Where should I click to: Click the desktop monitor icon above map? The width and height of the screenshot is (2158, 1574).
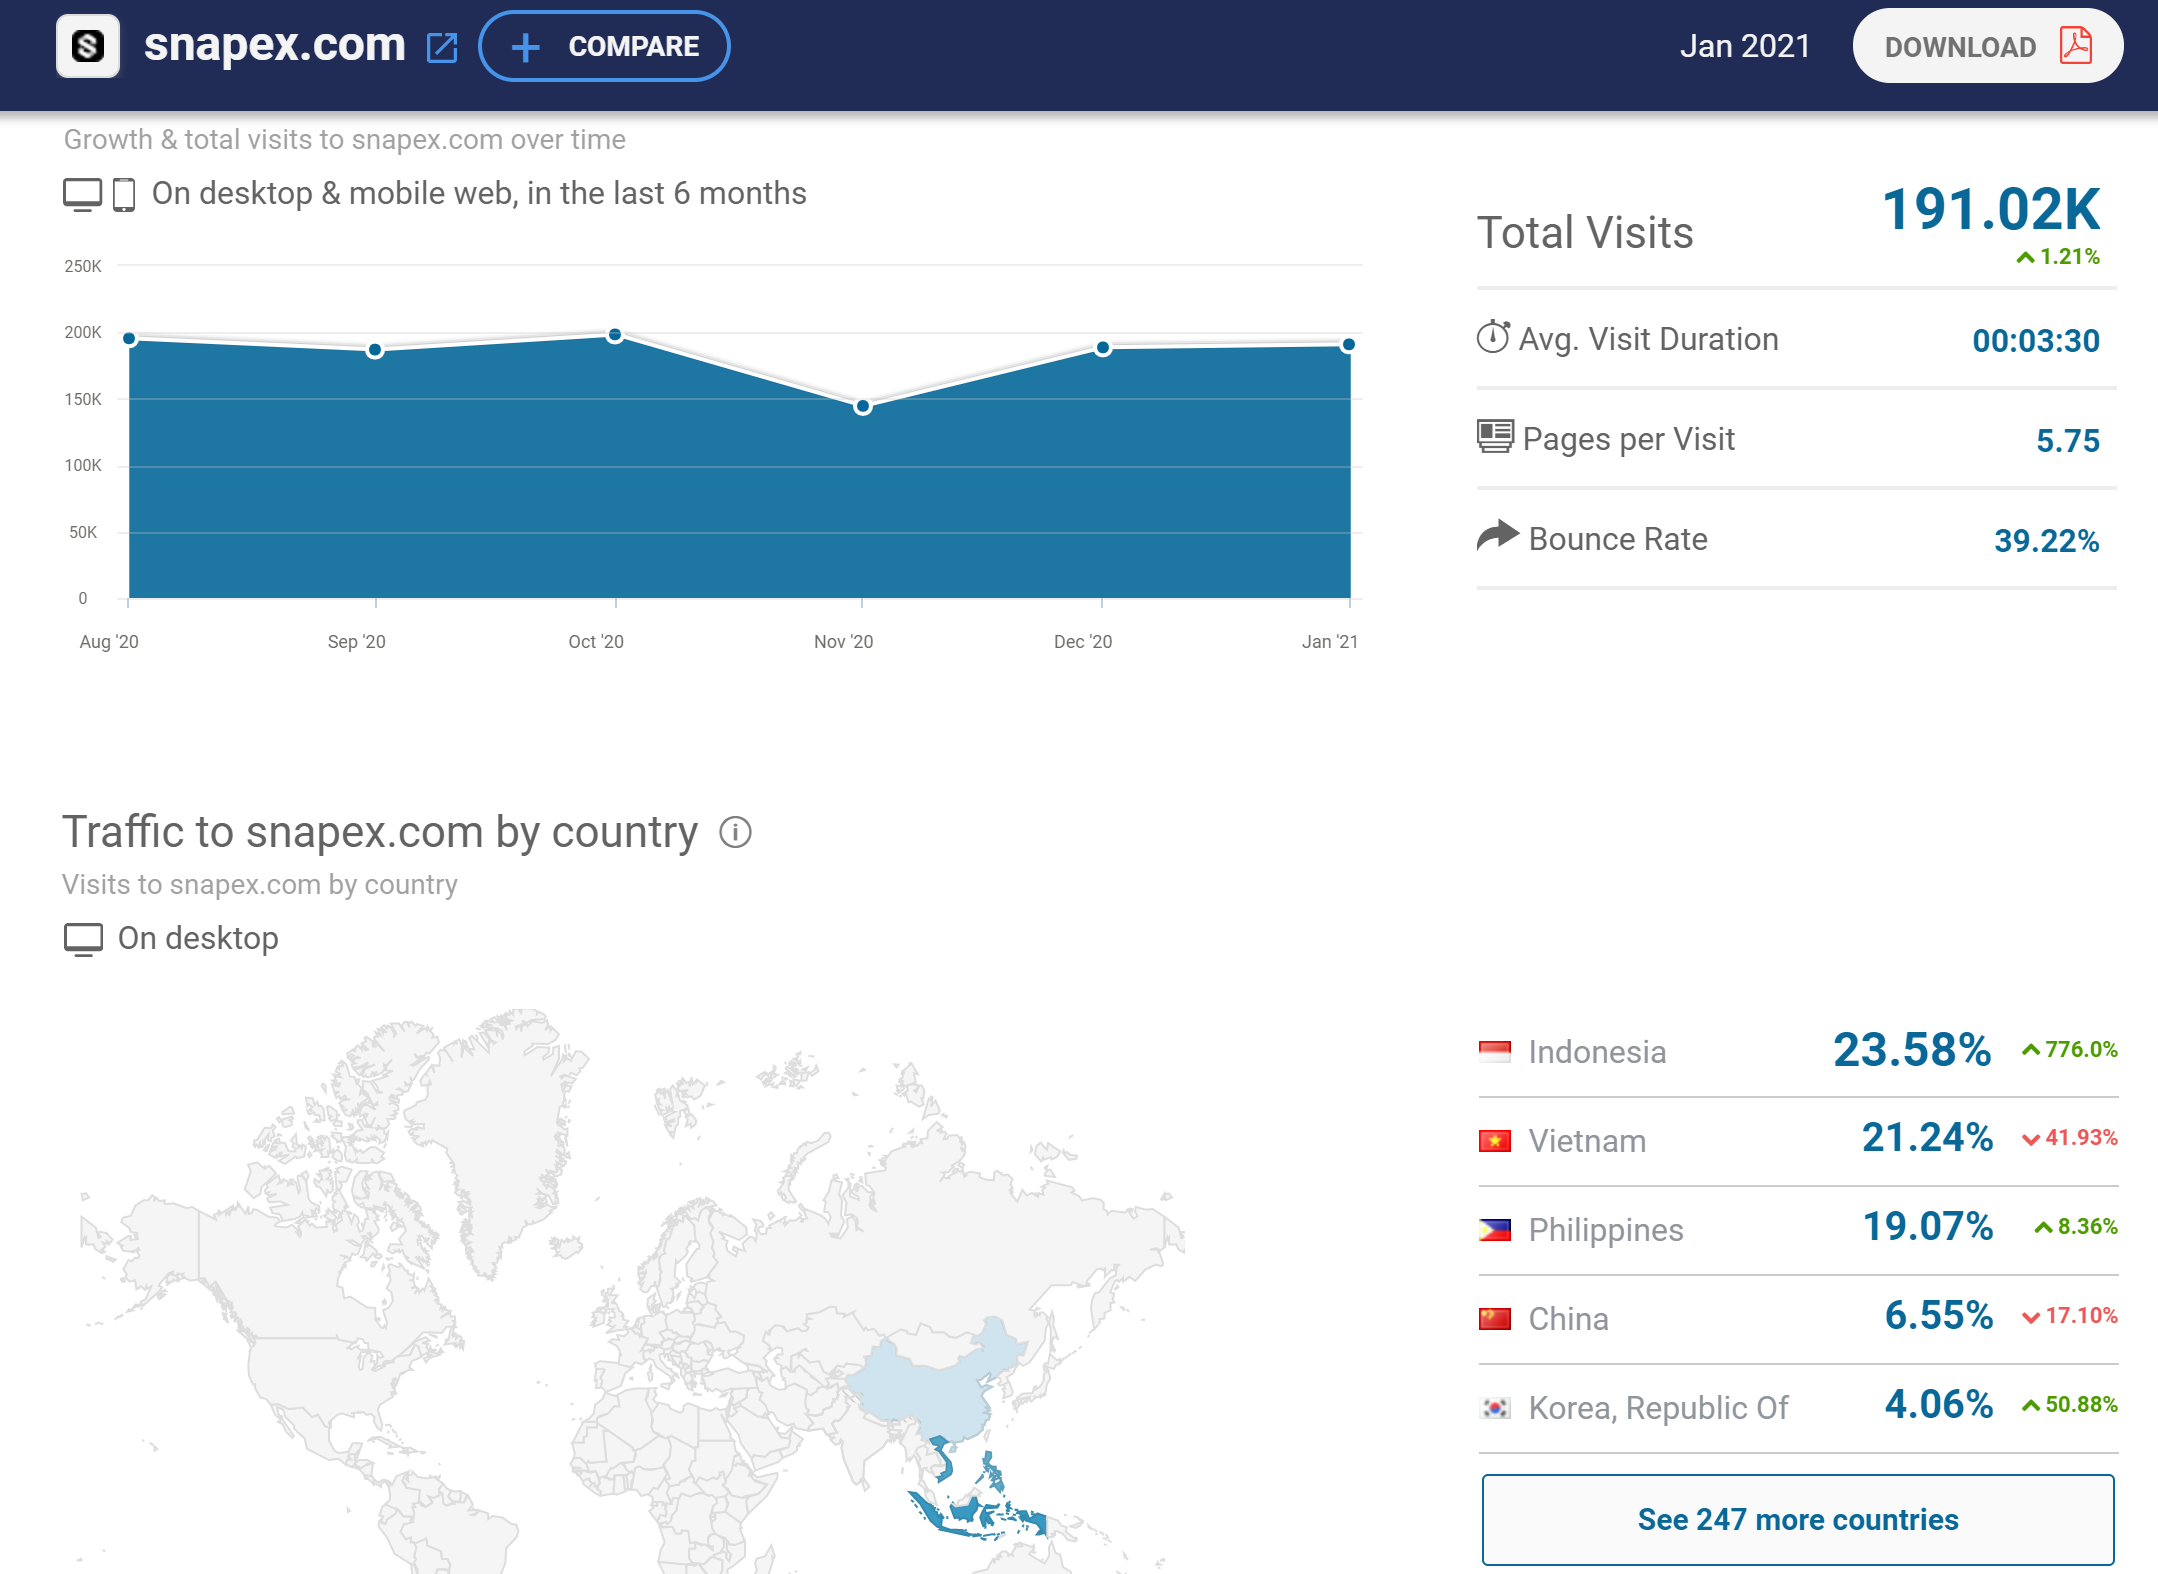tap(83, 939)
